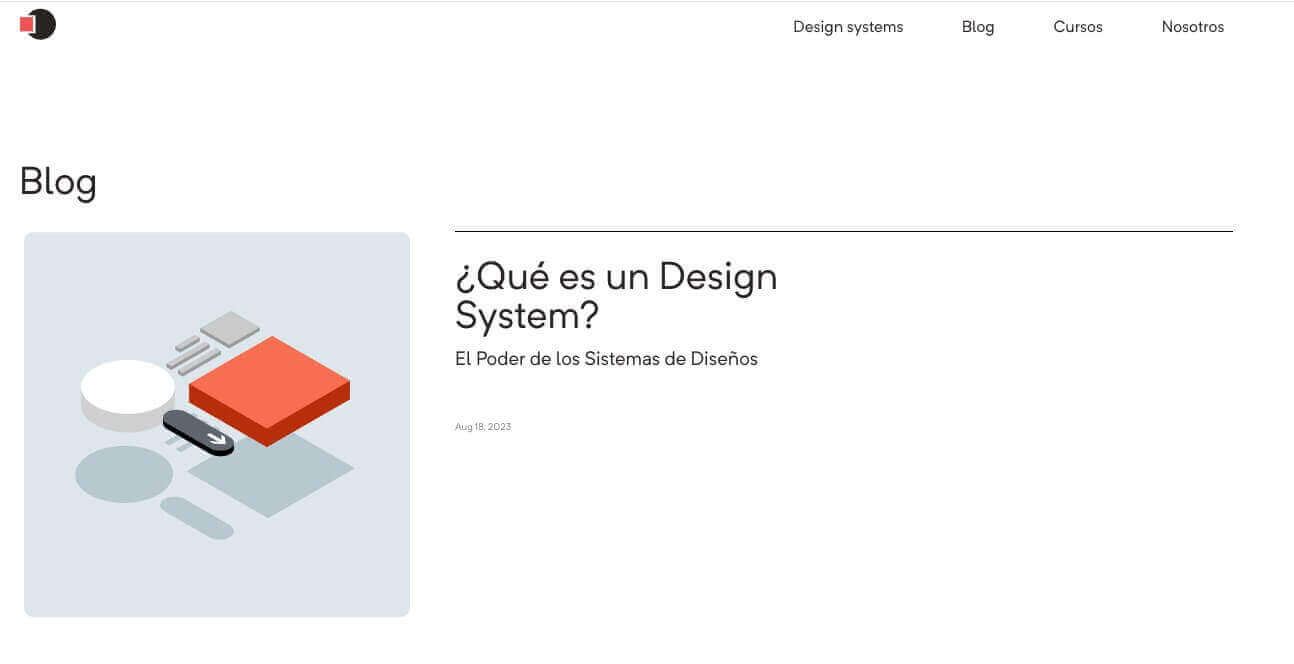1294x664 pixels.
Task: Open the Cursos page
Action: pos(1077,27)
